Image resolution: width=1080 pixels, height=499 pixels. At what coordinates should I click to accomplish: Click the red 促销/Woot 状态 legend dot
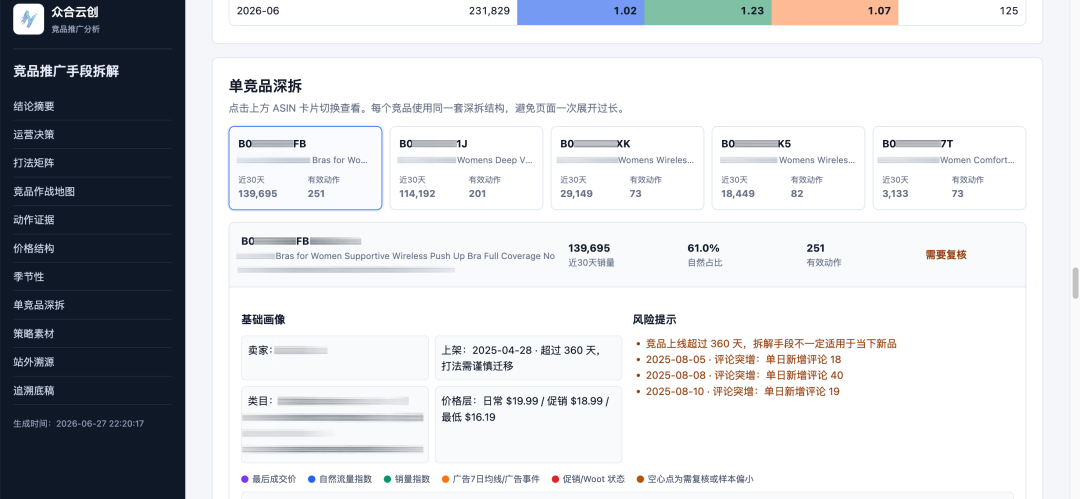coord(555,479)
